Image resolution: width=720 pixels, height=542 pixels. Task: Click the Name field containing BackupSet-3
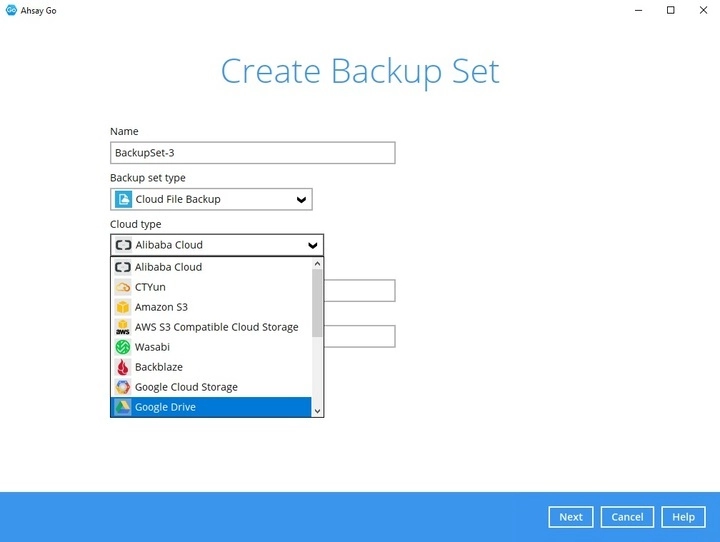[x=253, y=153]
